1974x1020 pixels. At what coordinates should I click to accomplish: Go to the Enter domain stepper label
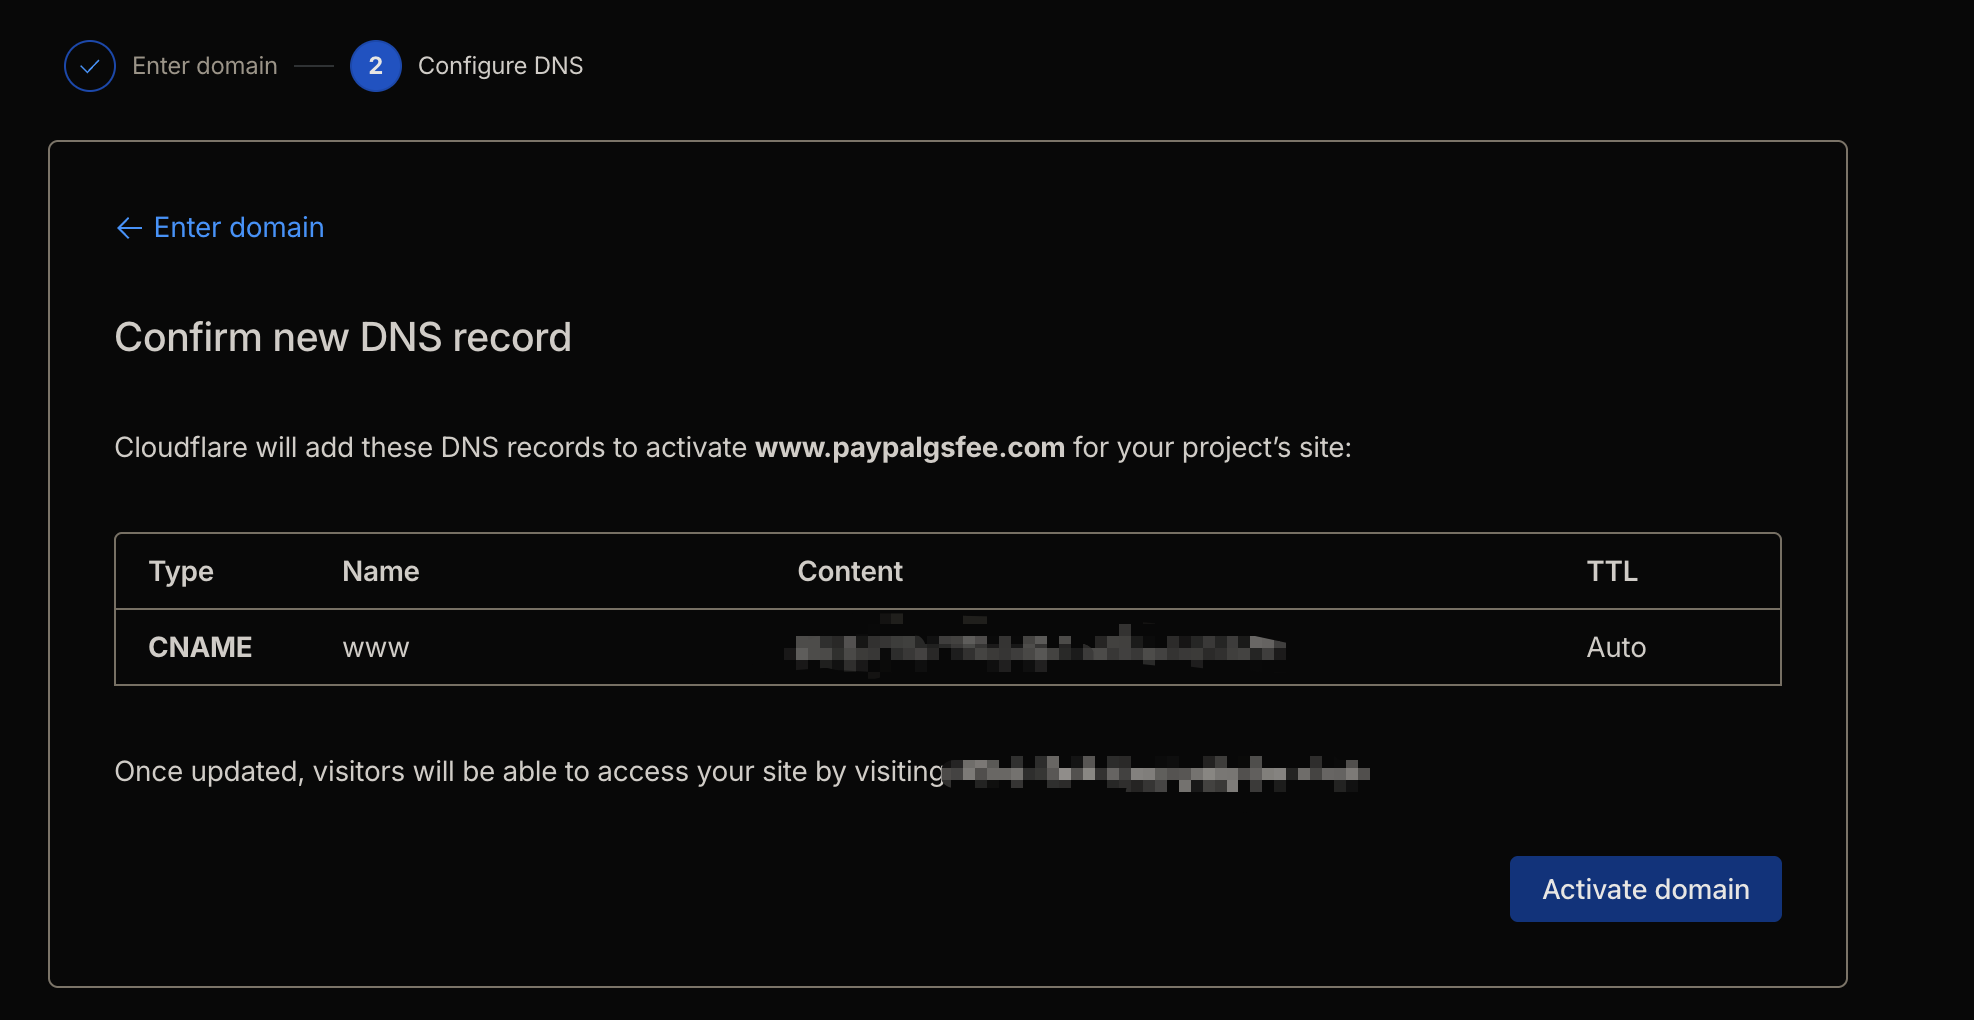pos(205,66)
